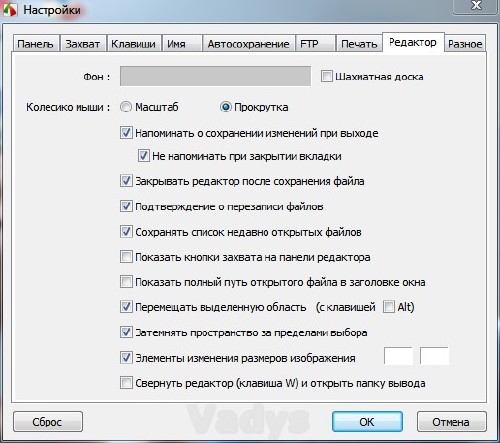Click the gray Фон color swatch
This screenshot has height=443, width=500.
(x=215, y=76)
